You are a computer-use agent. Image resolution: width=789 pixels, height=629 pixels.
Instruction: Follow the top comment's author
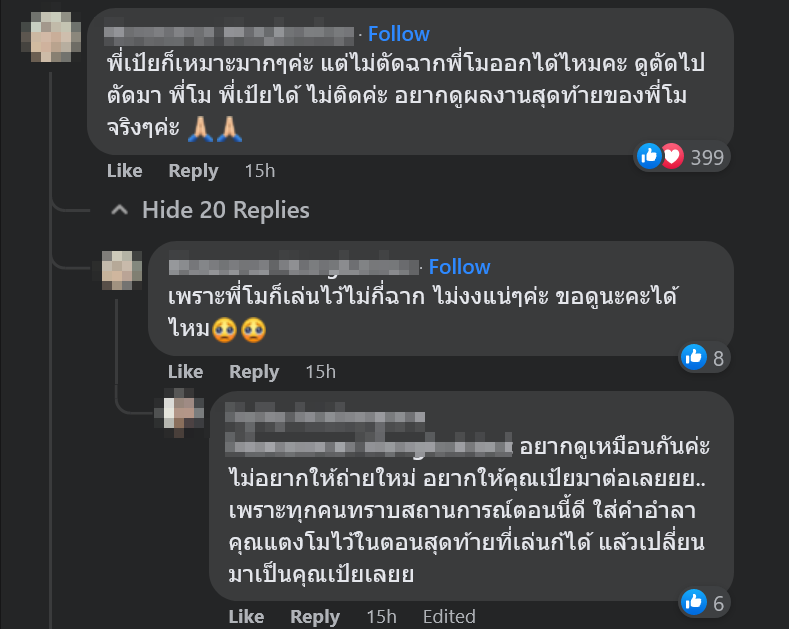coord(399,34)
